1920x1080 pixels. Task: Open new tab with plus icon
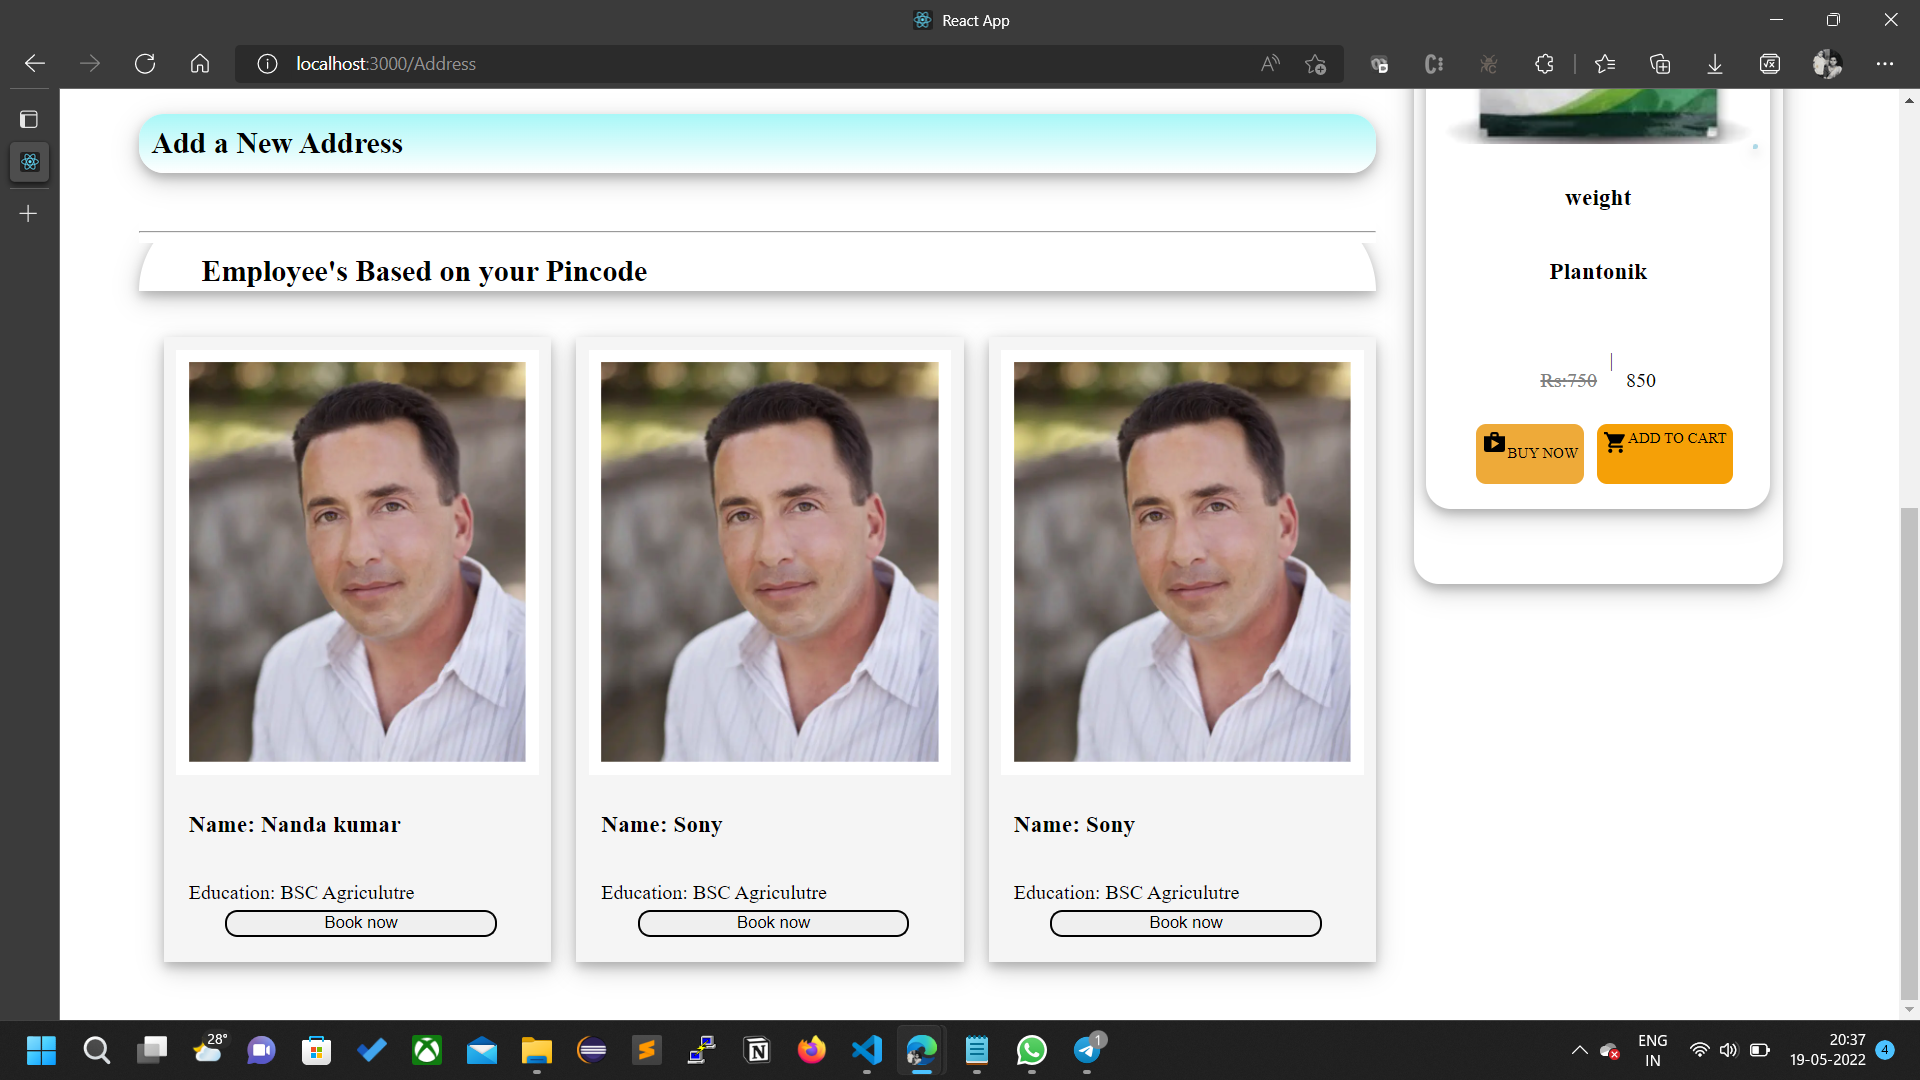(29, 213)
